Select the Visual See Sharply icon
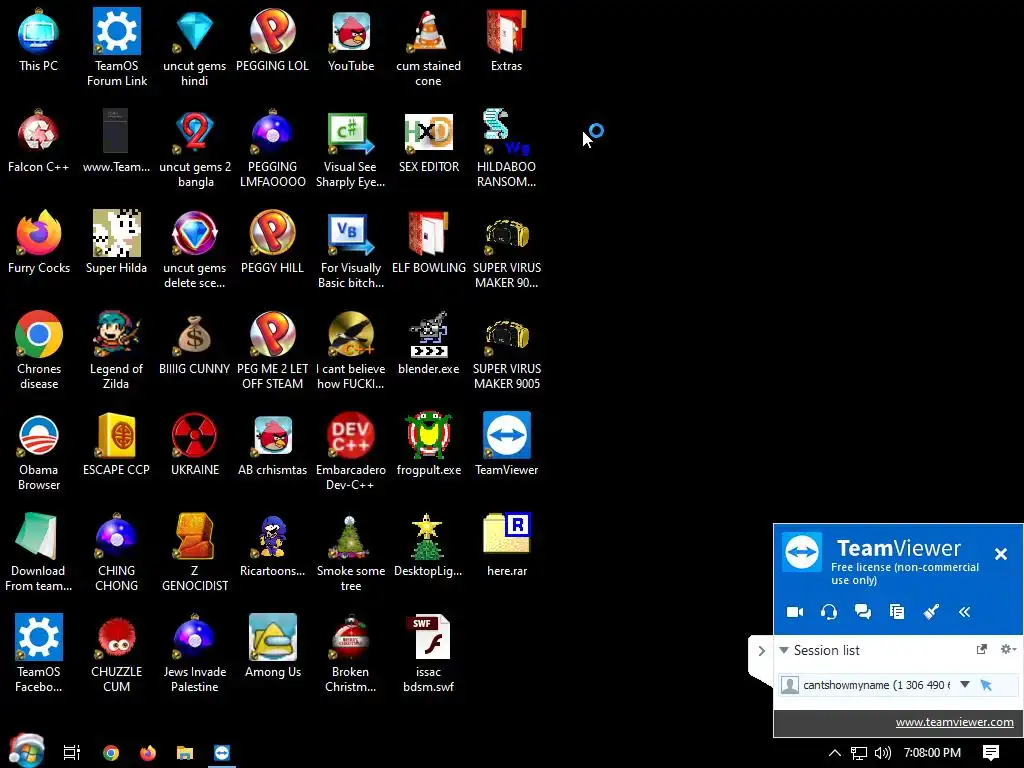 [x=351, y=149]
